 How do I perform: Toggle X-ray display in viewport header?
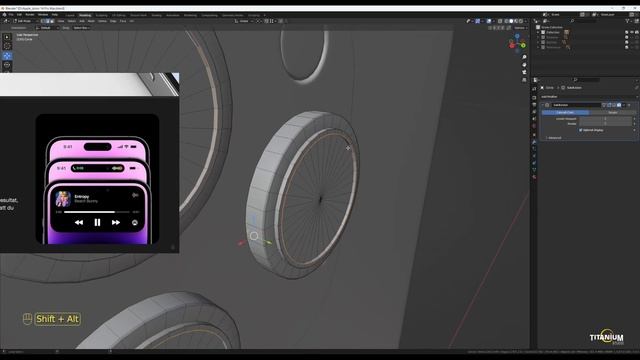[500, 21]
